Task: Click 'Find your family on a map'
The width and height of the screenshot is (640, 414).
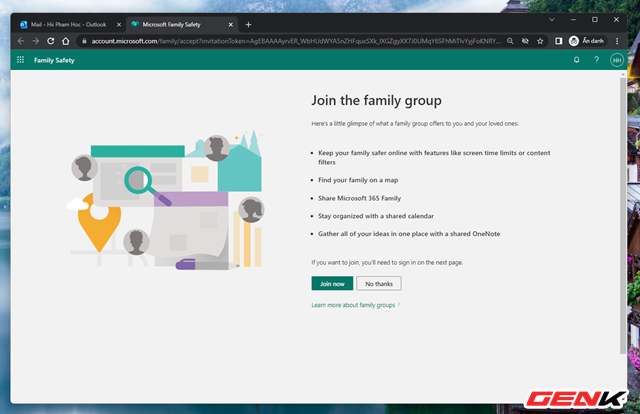Action: [358, 180]
